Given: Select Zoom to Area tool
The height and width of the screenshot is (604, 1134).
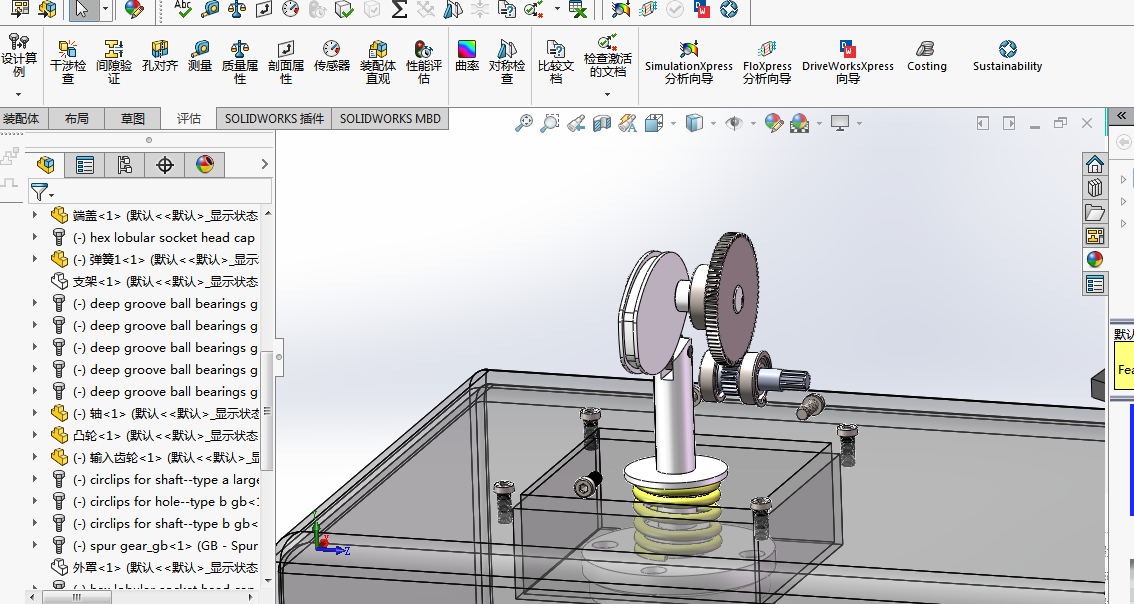Looking at the screenshot, I should 550,124.
